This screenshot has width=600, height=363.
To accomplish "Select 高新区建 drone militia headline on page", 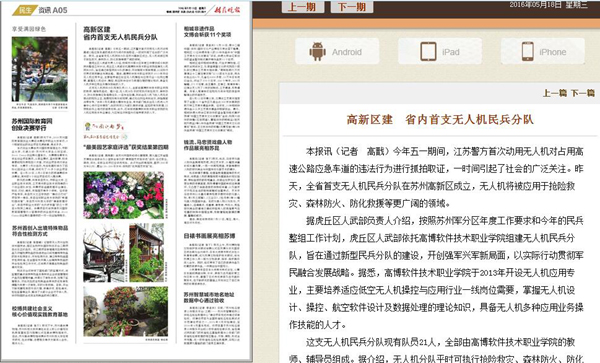I will point(121,33).
